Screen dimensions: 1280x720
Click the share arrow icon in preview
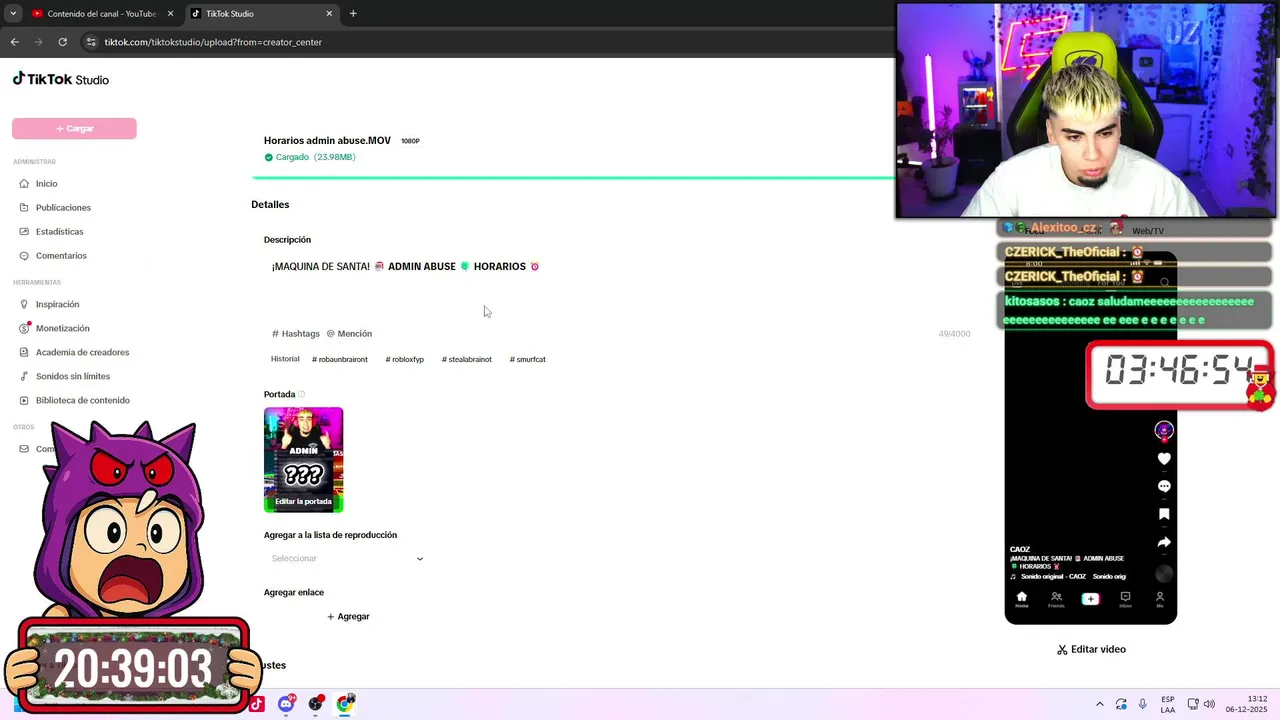(1164, 542)
